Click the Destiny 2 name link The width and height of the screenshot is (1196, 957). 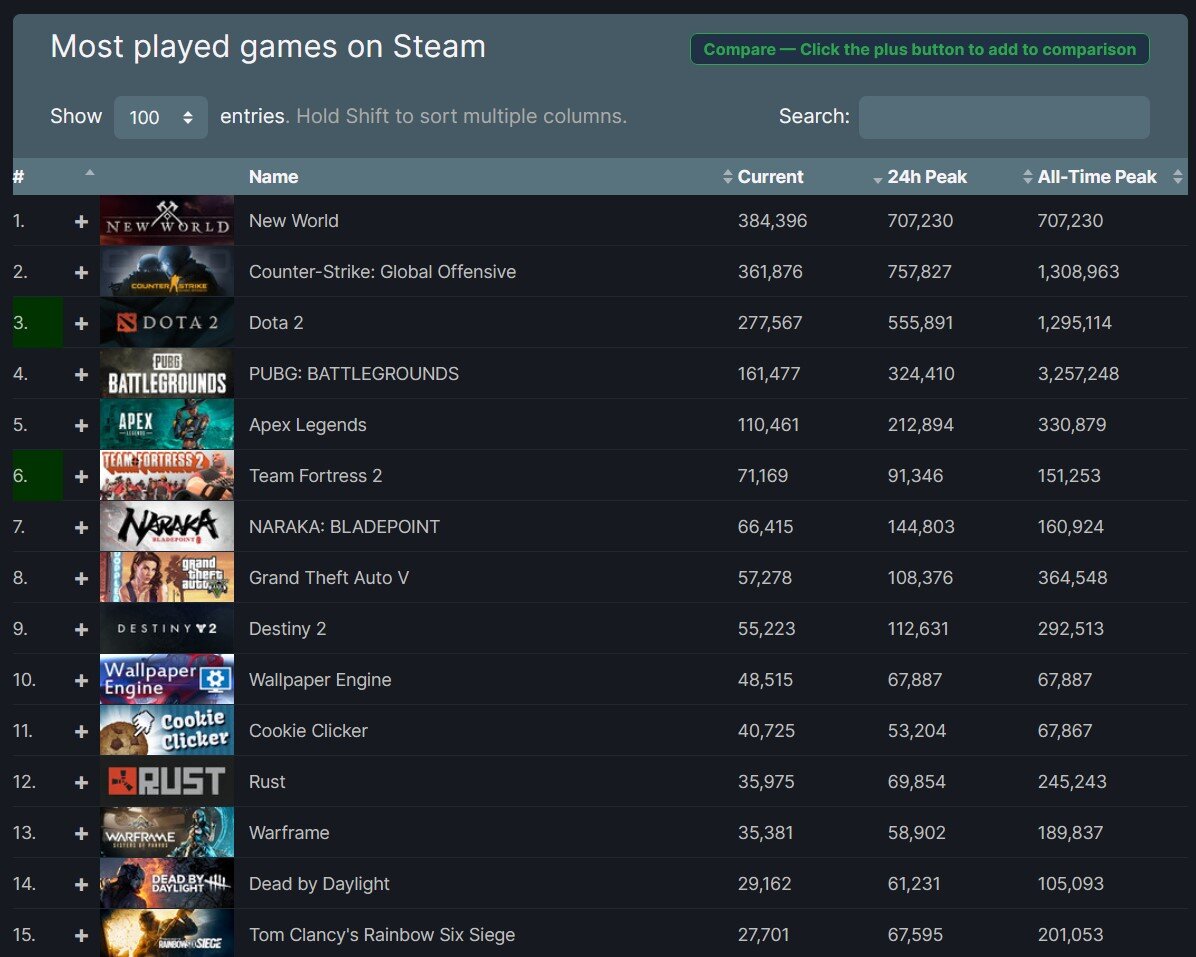[288, 630]
